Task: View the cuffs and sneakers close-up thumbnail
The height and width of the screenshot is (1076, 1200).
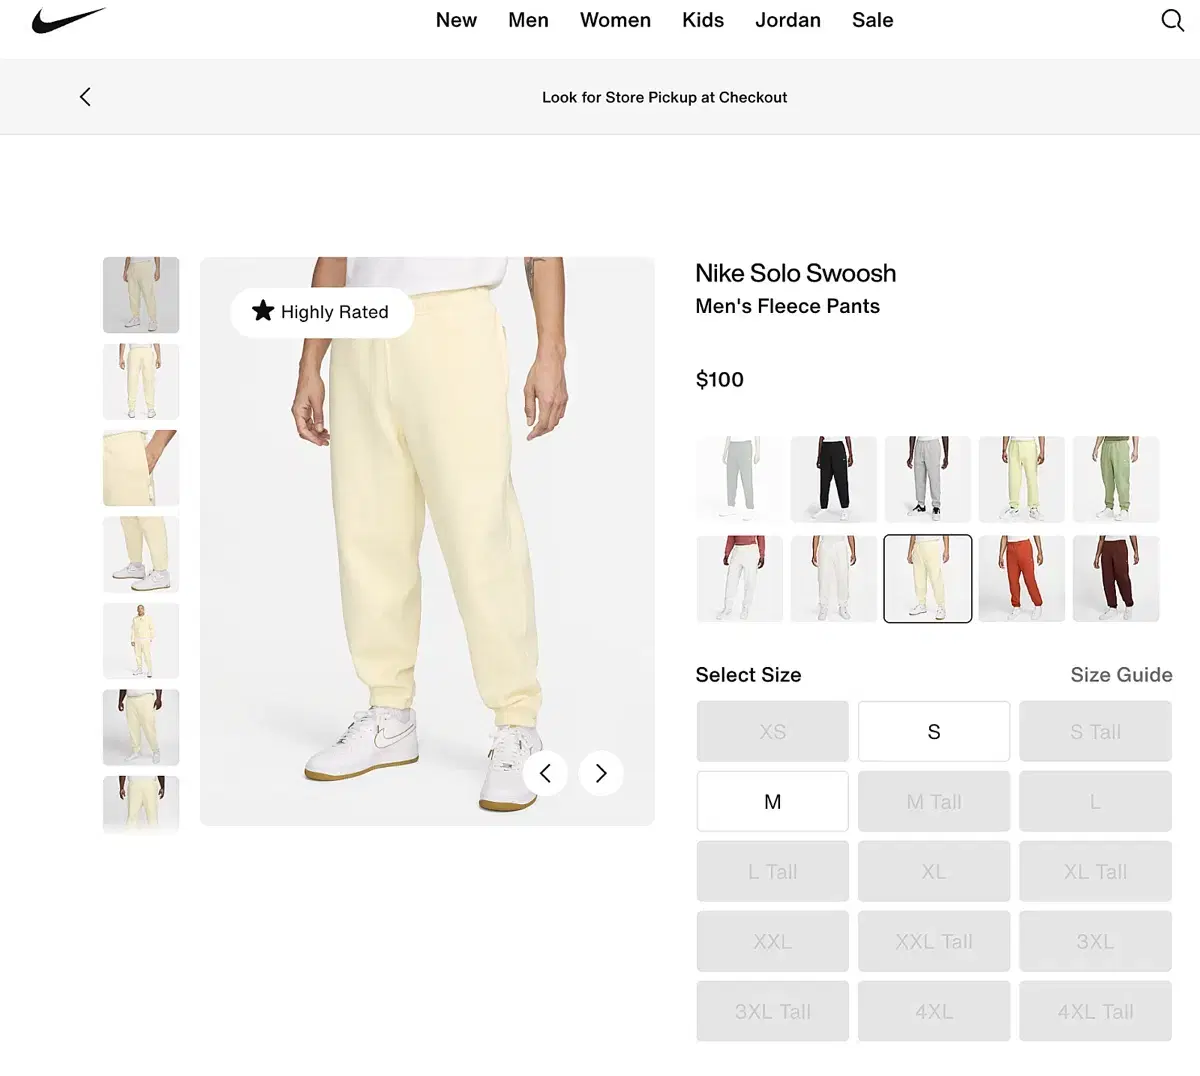Action: [x=141, y=555]
